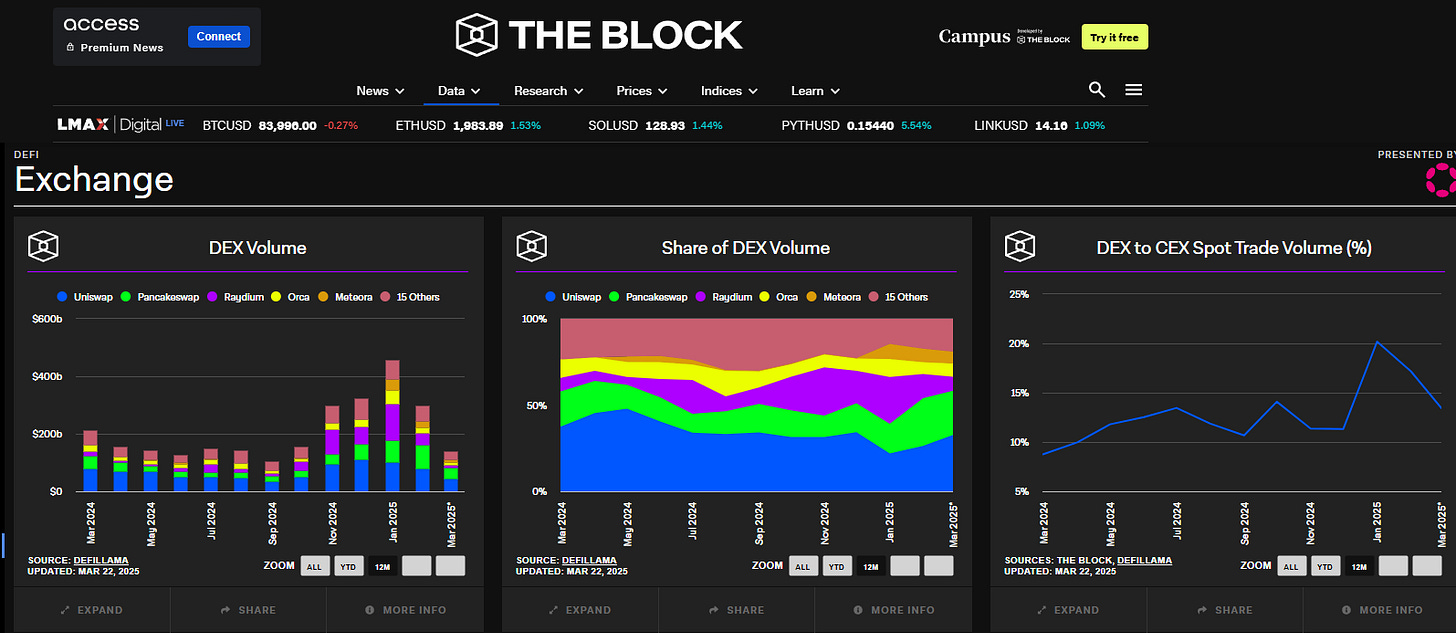
Task: Click the cube icon in DEX to CEX card
Action: (x=1020, y=247)
